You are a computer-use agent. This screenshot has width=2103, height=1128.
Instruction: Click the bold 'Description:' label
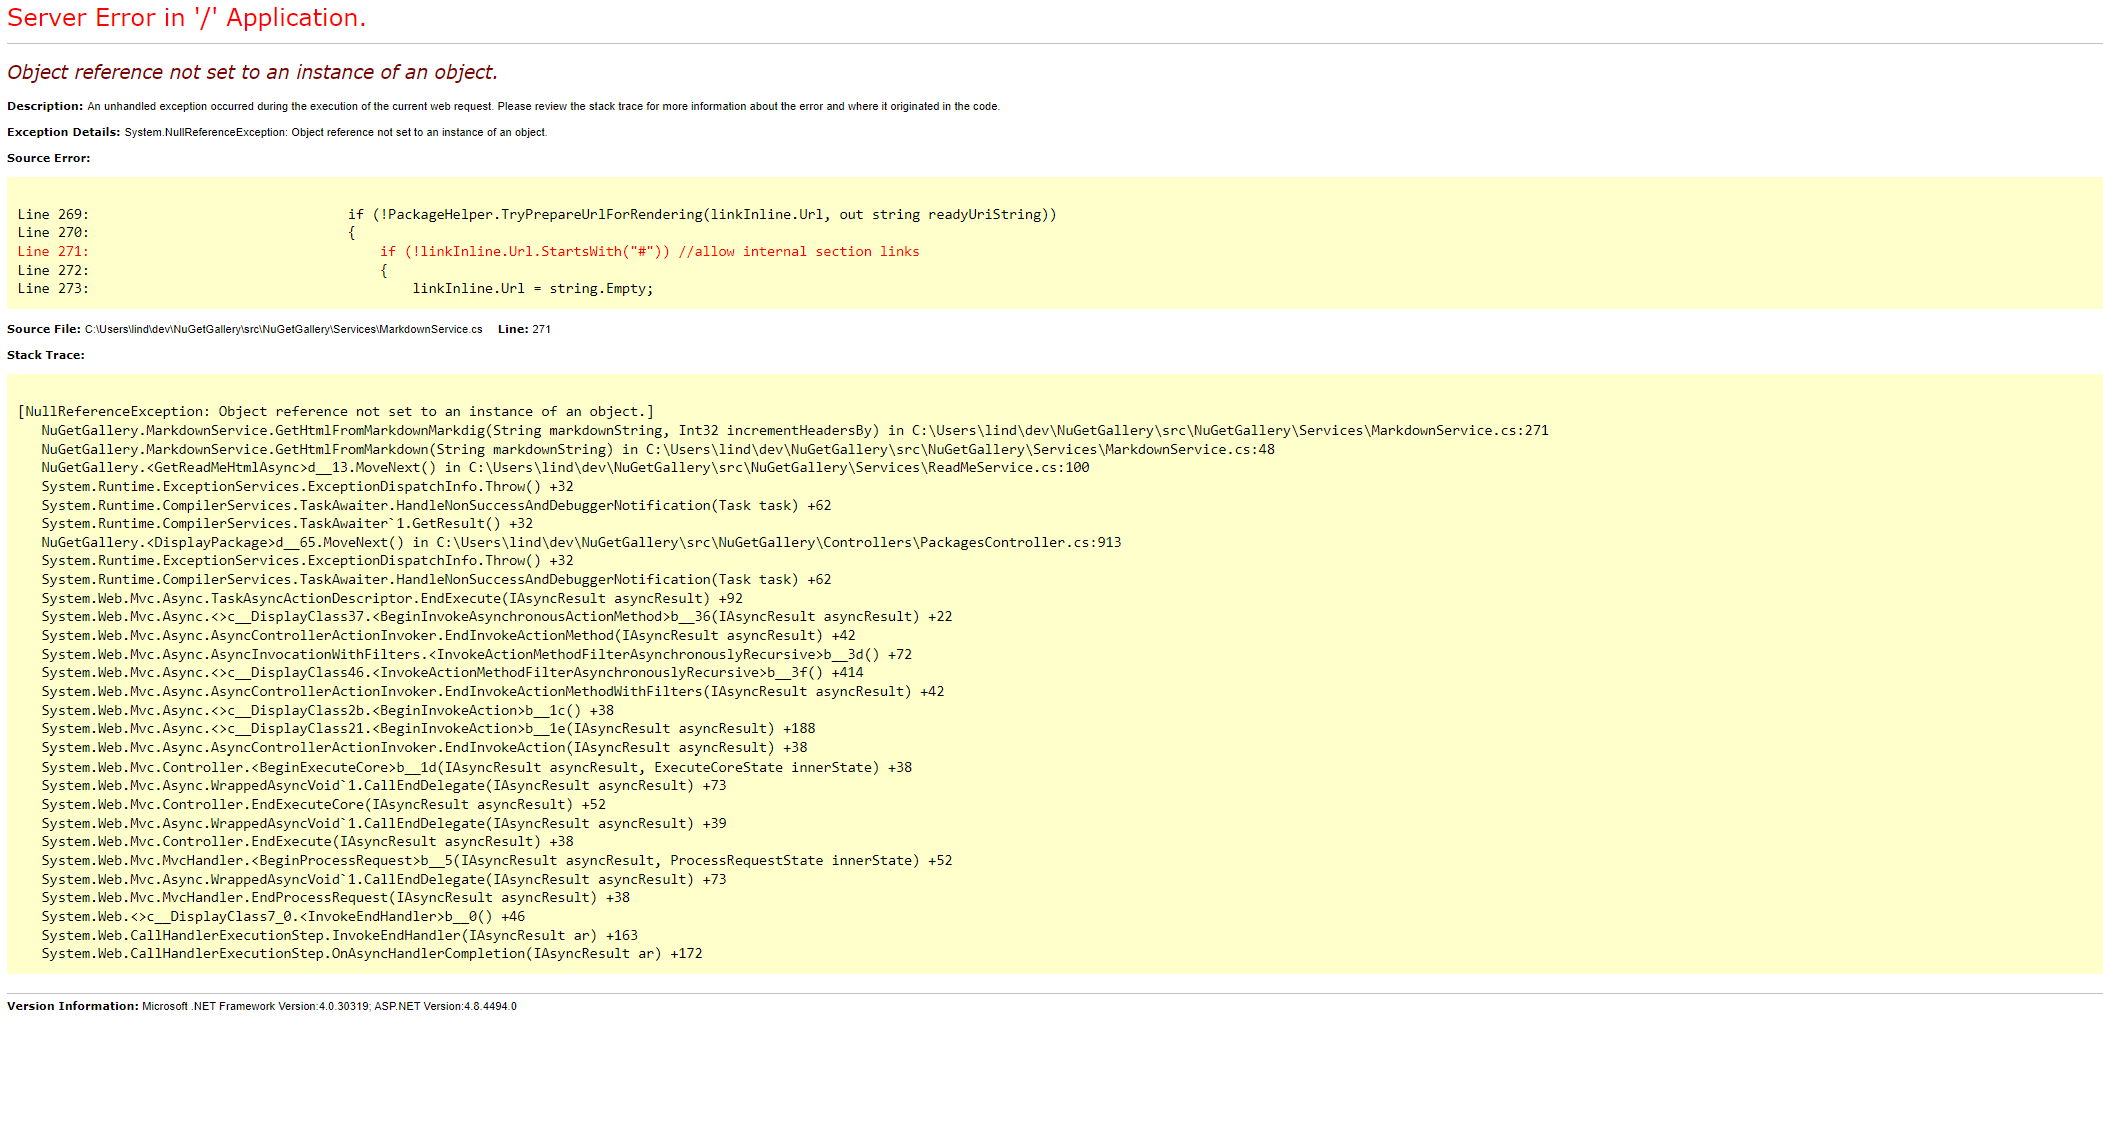[x=44, y=105]
